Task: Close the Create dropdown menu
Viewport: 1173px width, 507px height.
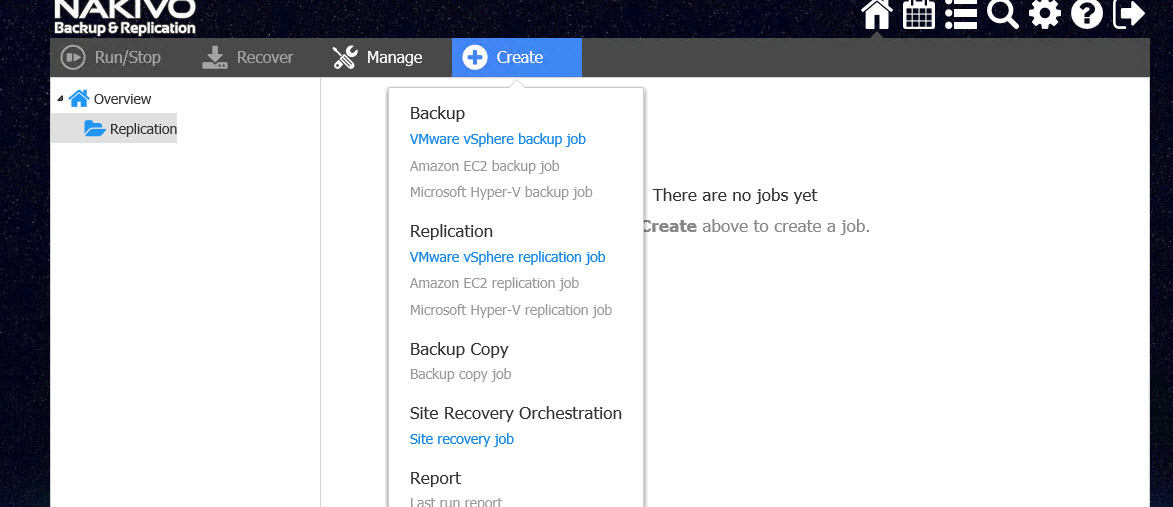Action: [x=516, y=58]
